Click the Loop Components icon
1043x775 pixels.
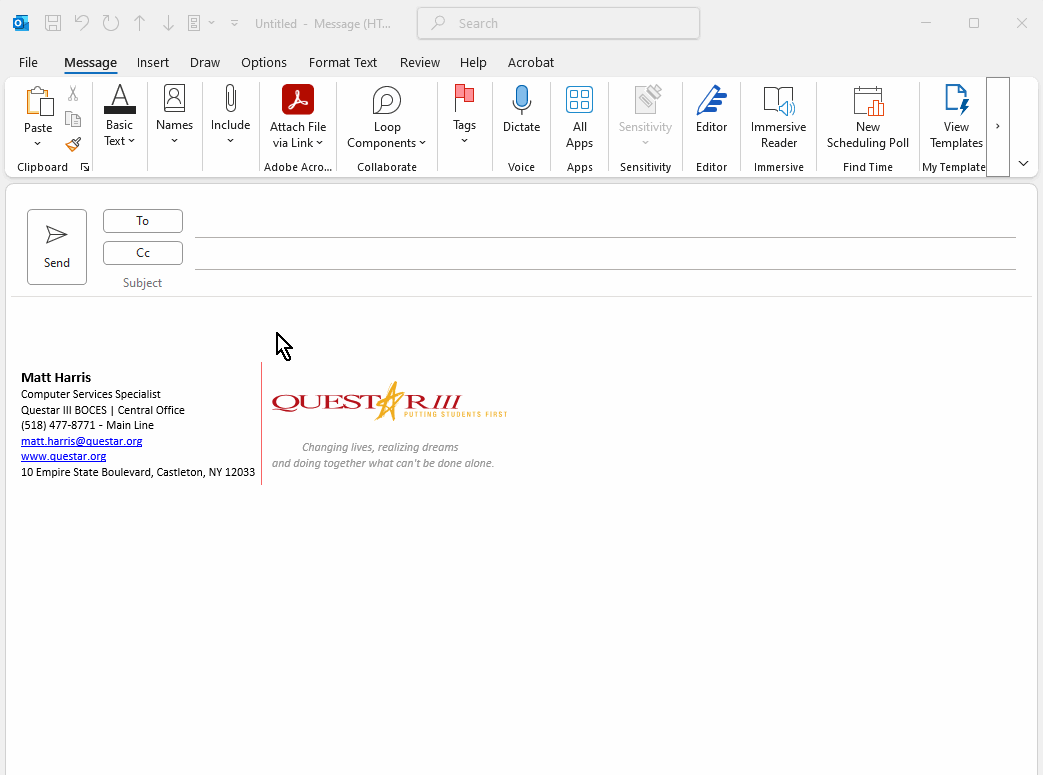pyautogui.click(x=386, y=100)
